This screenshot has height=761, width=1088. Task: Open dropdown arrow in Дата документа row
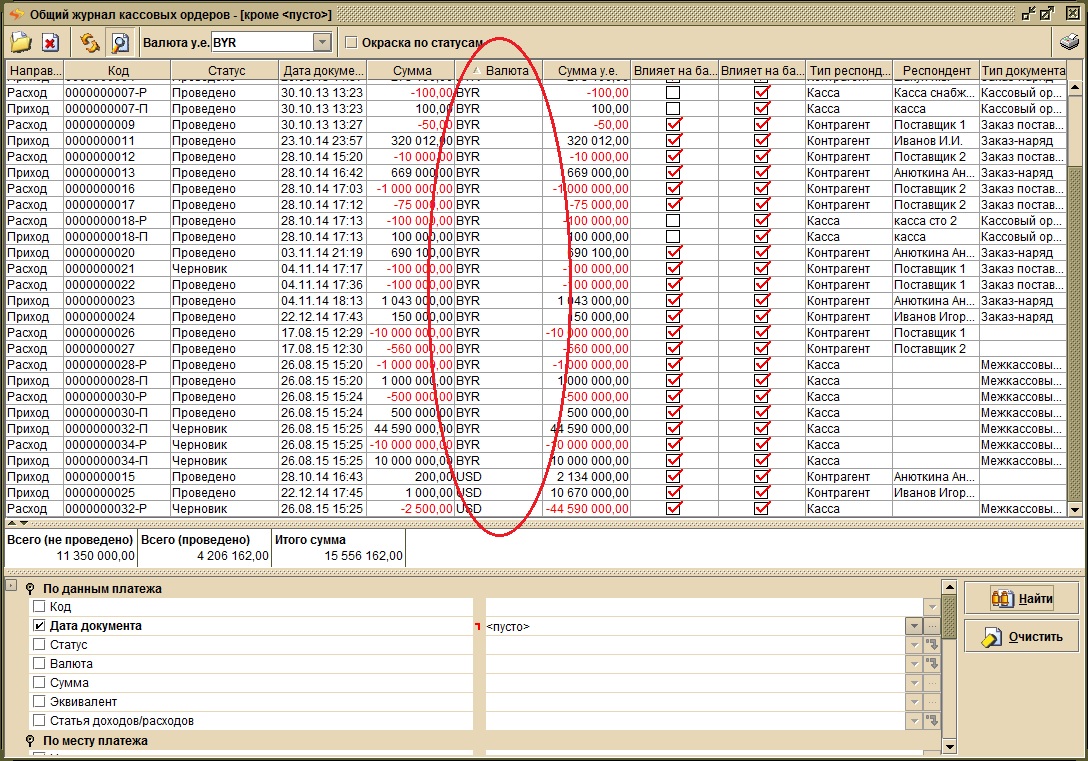tap(914, 626)
